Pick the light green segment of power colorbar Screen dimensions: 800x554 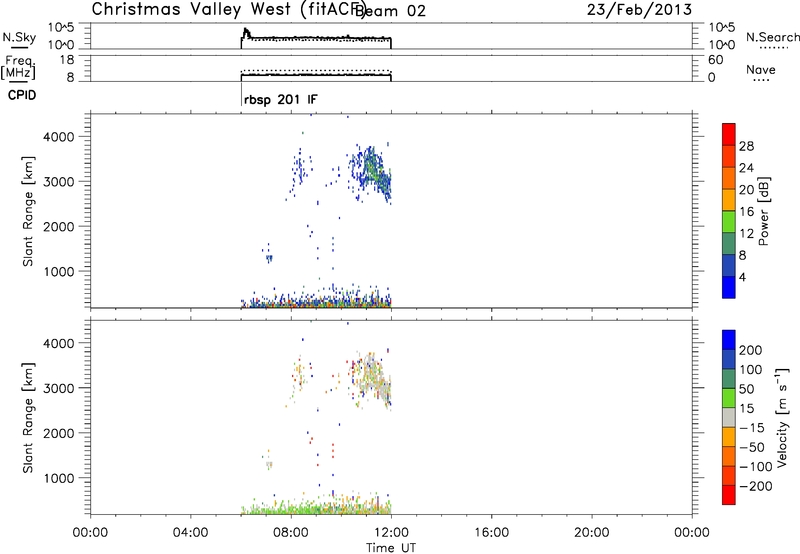click(729, 222)
